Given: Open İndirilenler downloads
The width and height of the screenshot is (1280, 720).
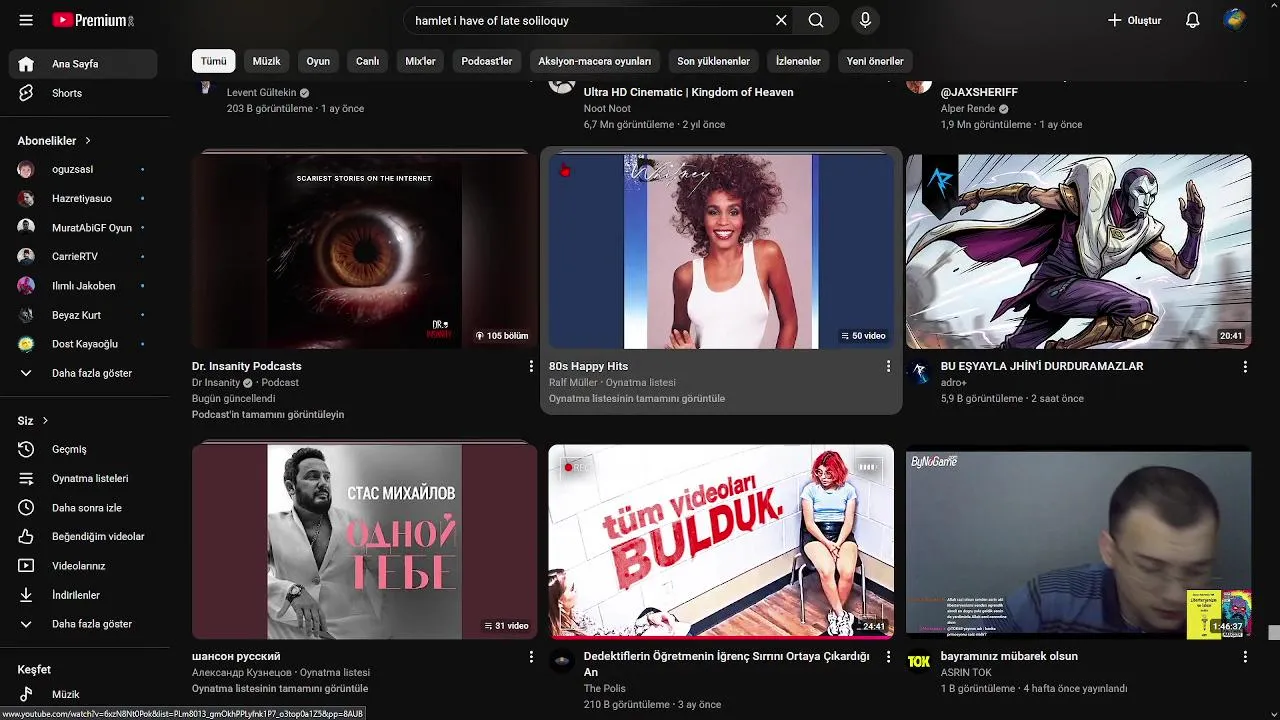Looking at the screenshot, I should (x=84, y=595).
